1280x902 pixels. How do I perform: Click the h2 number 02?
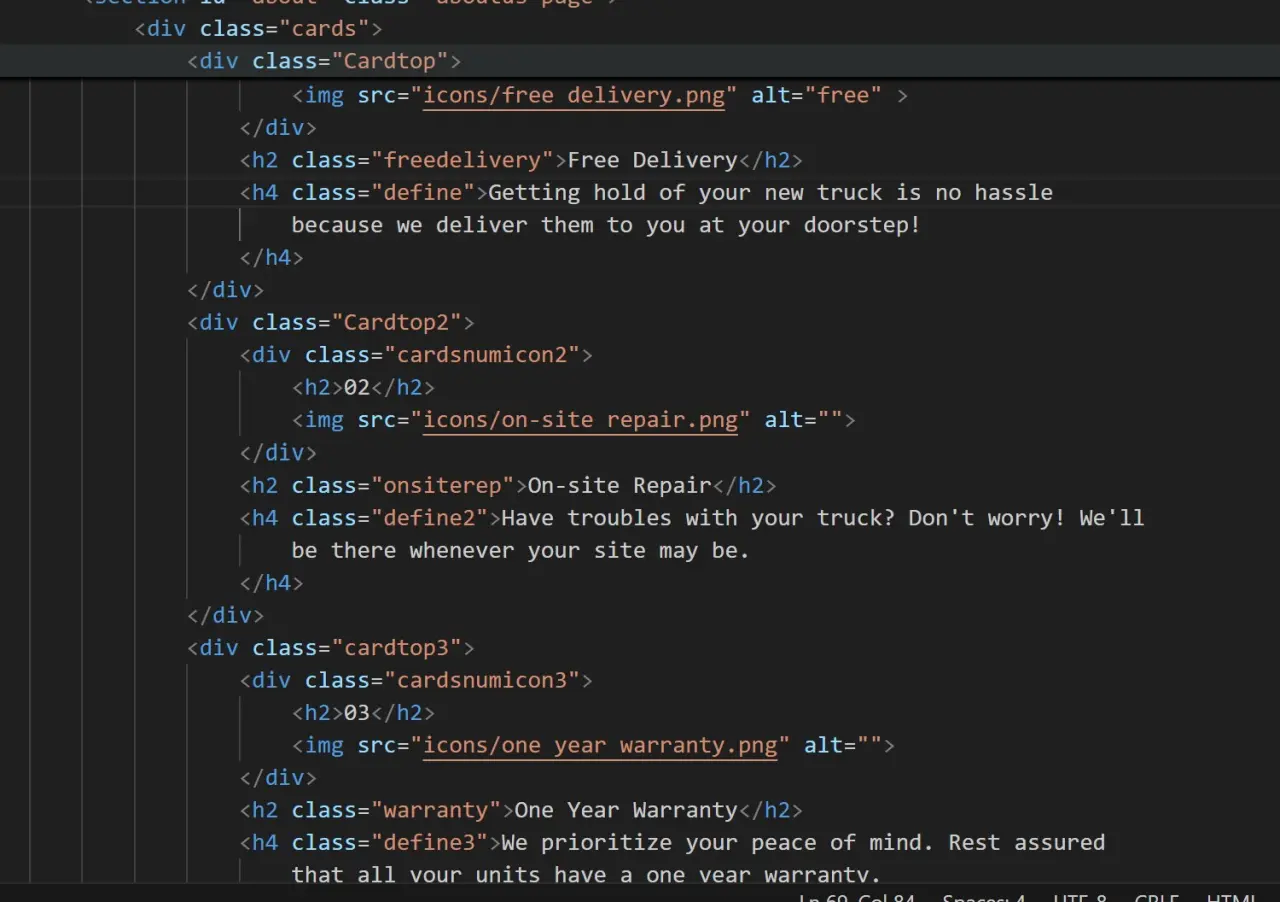357,387
